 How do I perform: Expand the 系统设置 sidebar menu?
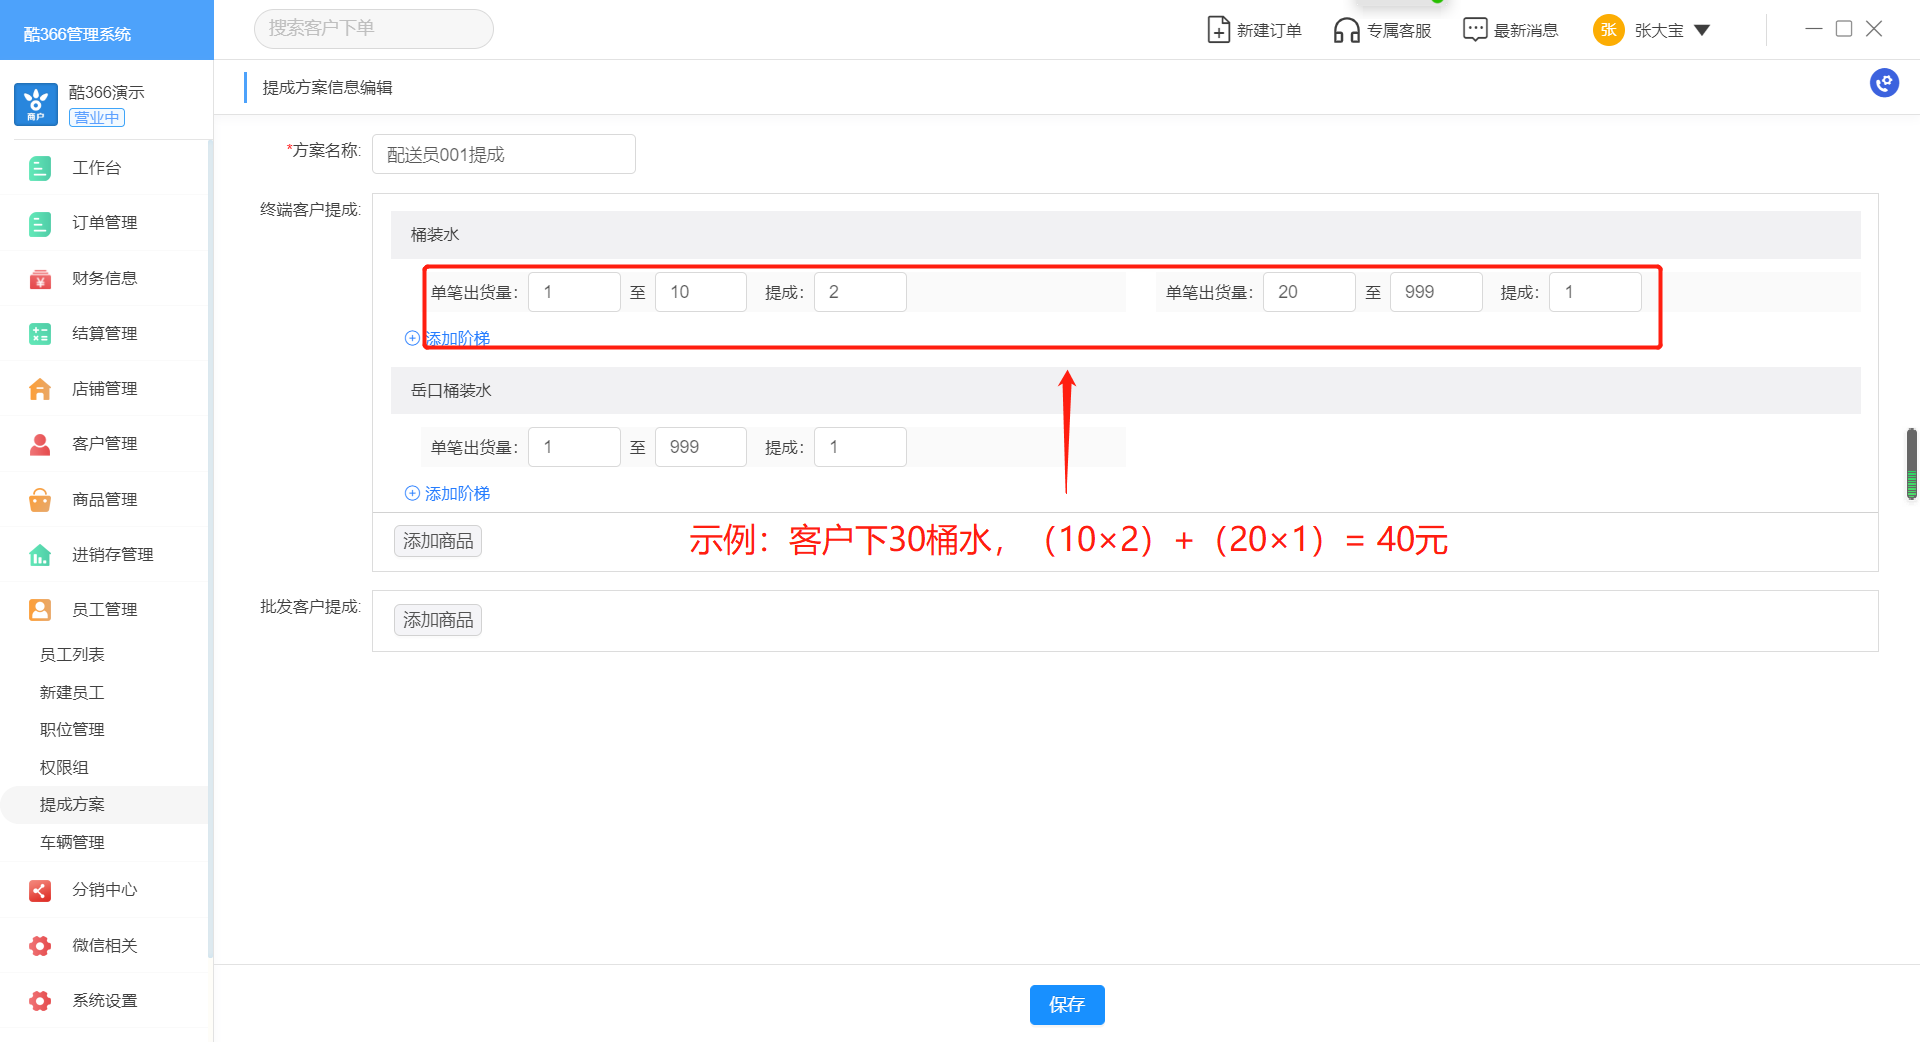(104, 1000)
